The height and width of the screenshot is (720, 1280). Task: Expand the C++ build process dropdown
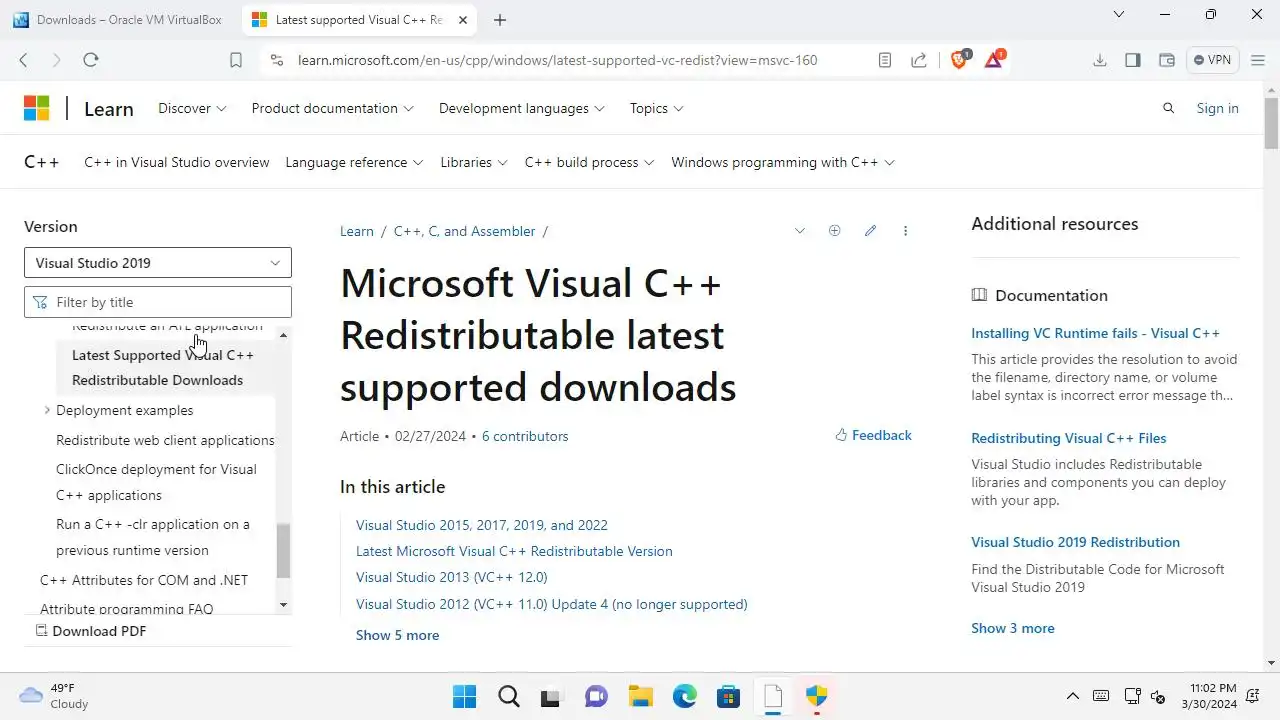point(589,162)
